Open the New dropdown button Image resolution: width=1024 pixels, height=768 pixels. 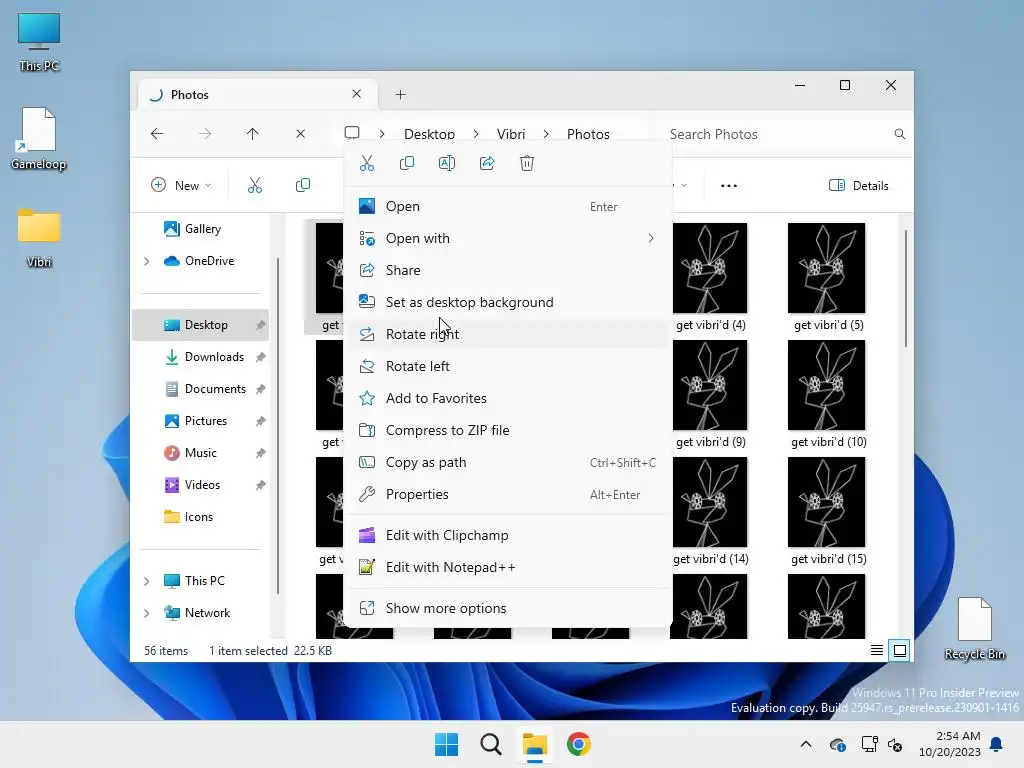click(x=181, y=185)
